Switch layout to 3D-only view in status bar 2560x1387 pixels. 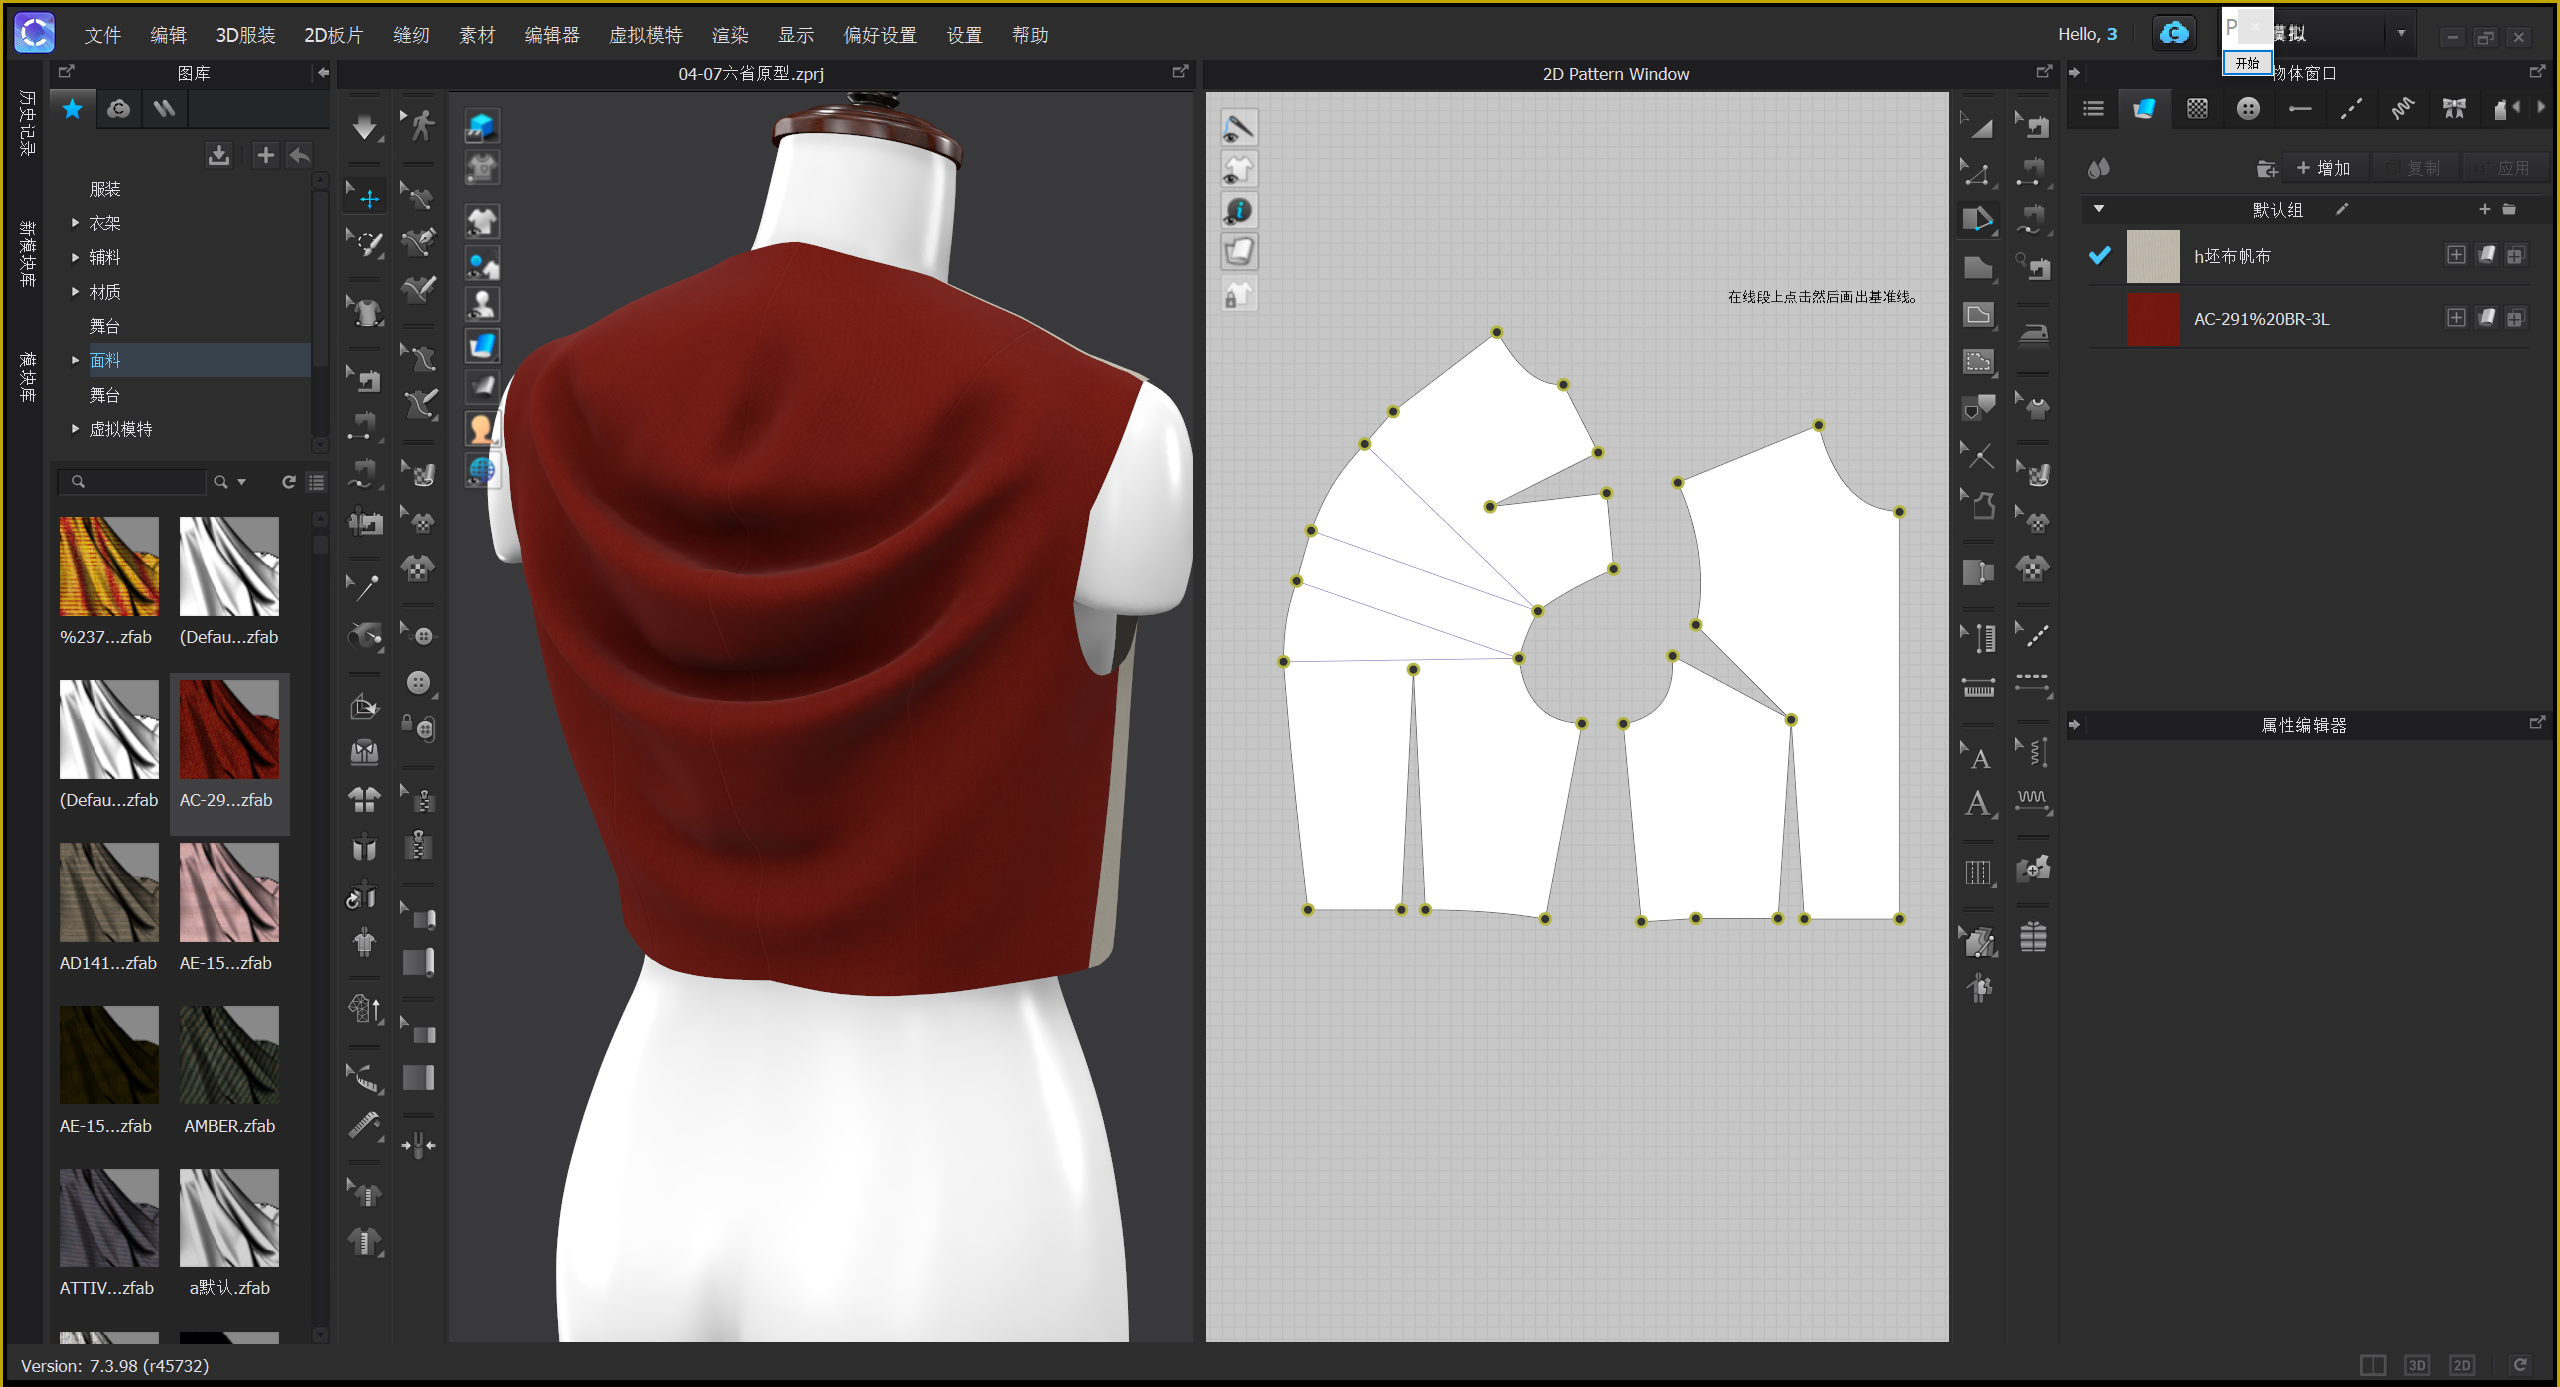(x=2417, y=1365)
